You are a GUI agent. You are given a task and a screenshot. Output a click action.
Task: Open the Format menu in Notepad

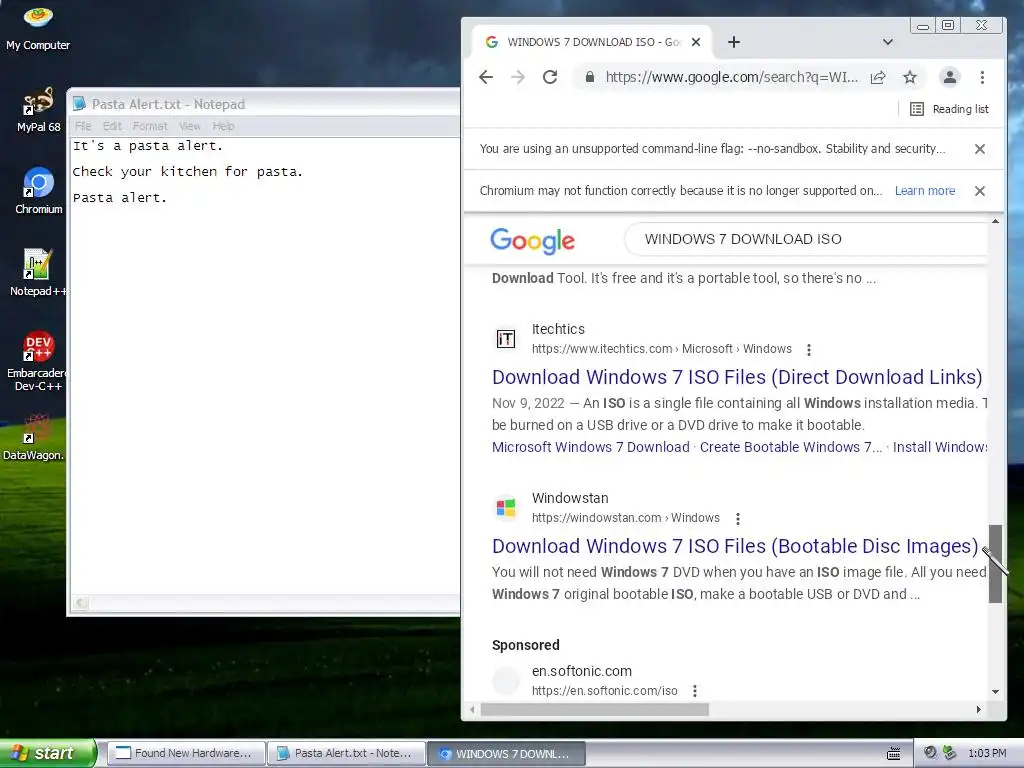click(x=150, y=126)
